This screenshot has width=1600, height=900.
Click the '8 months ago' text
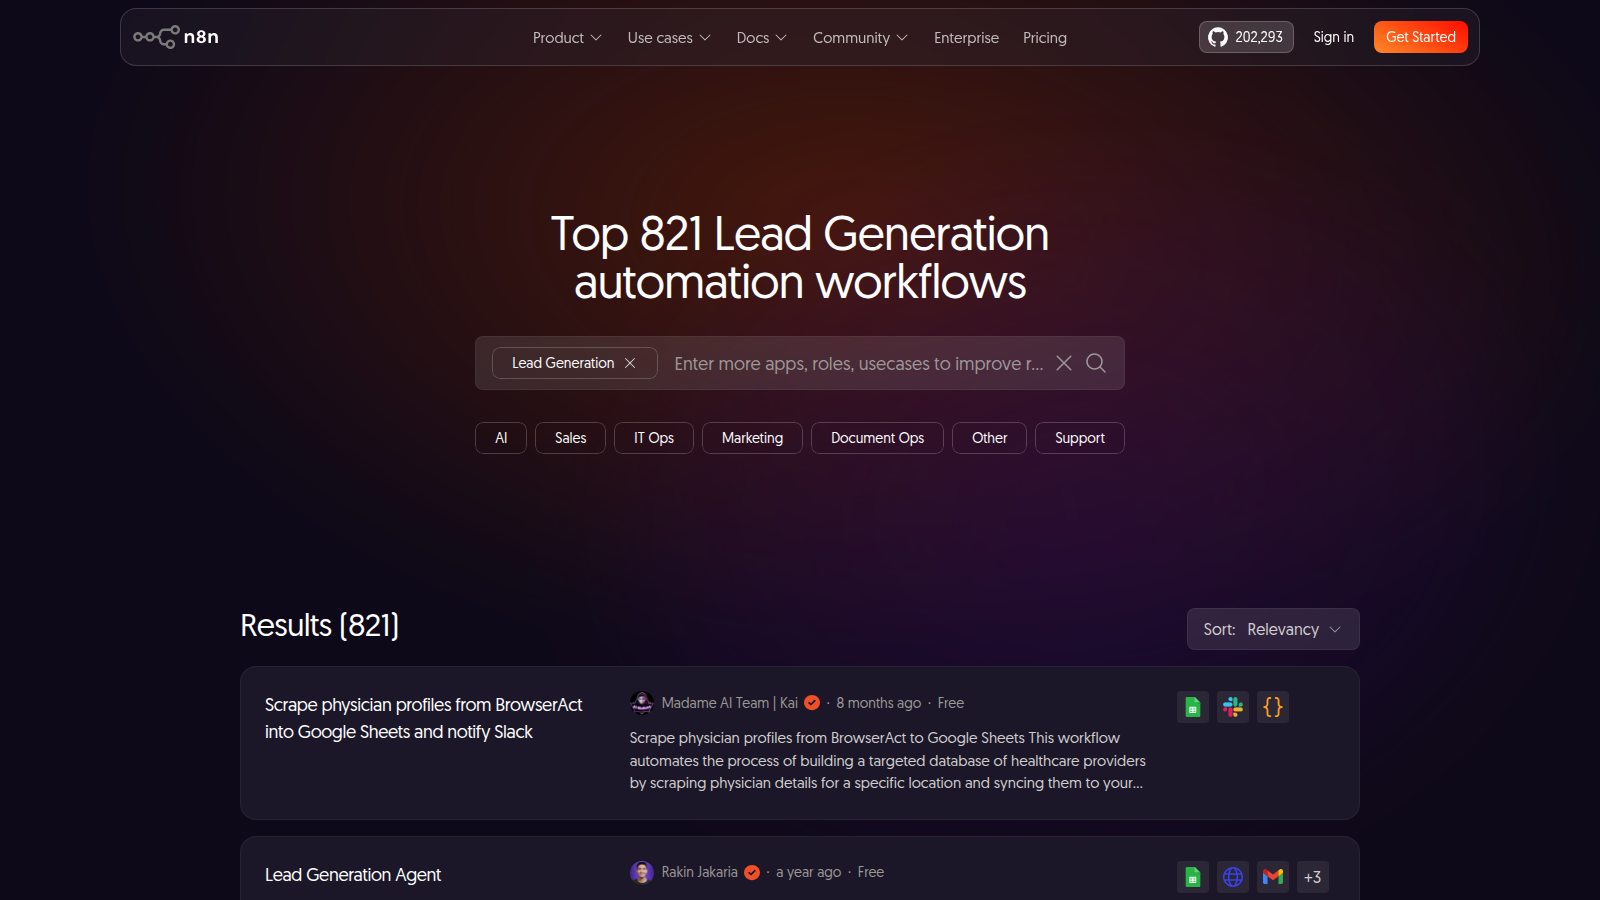879,703
